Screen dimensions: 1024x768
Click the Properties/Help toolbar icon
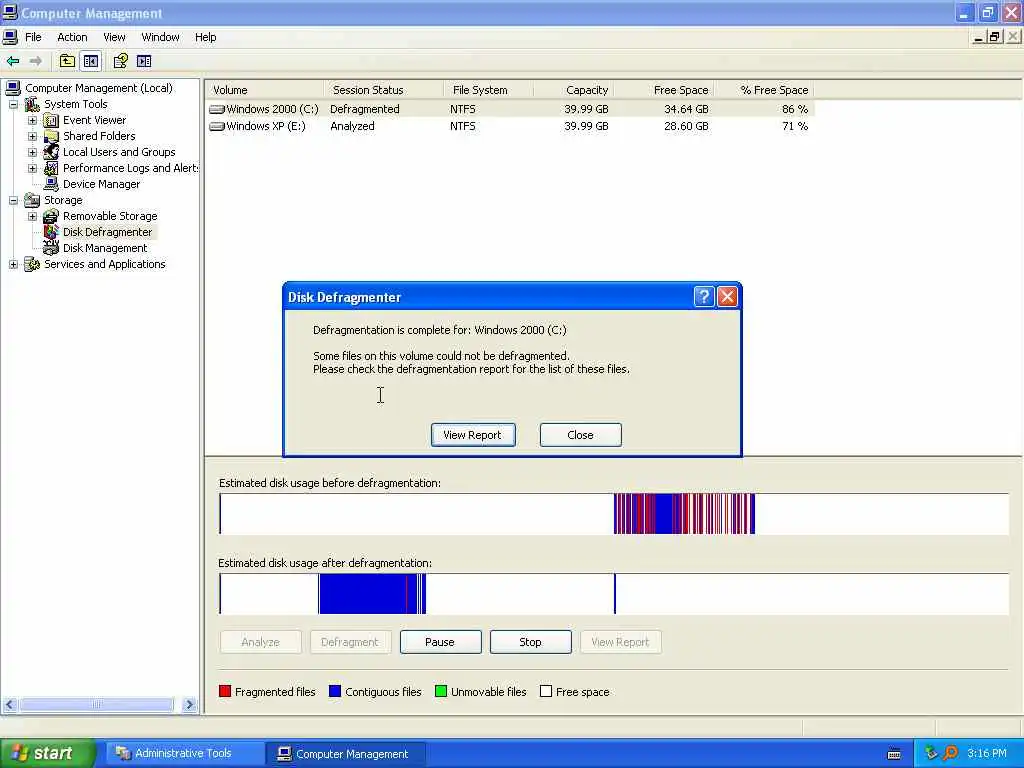pyautogui.click(x=120, y=61)
